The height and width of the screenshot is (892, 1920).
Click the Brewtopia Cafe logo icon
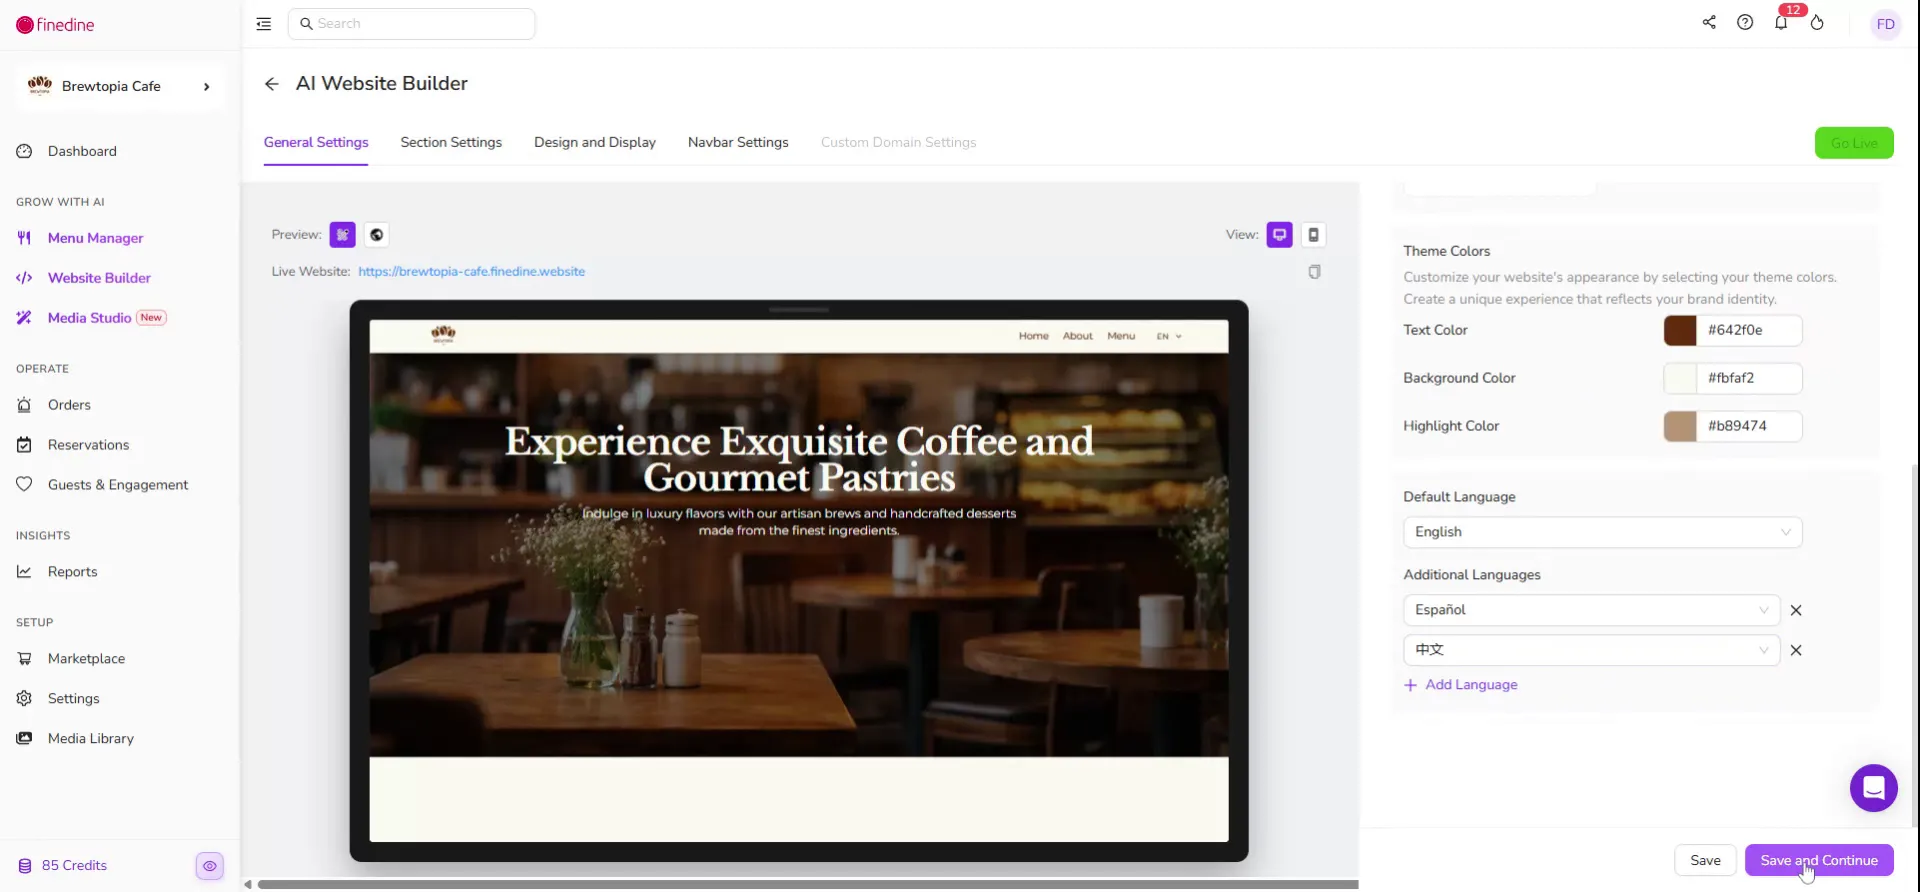pyautogui.click(x=40, y=86)
